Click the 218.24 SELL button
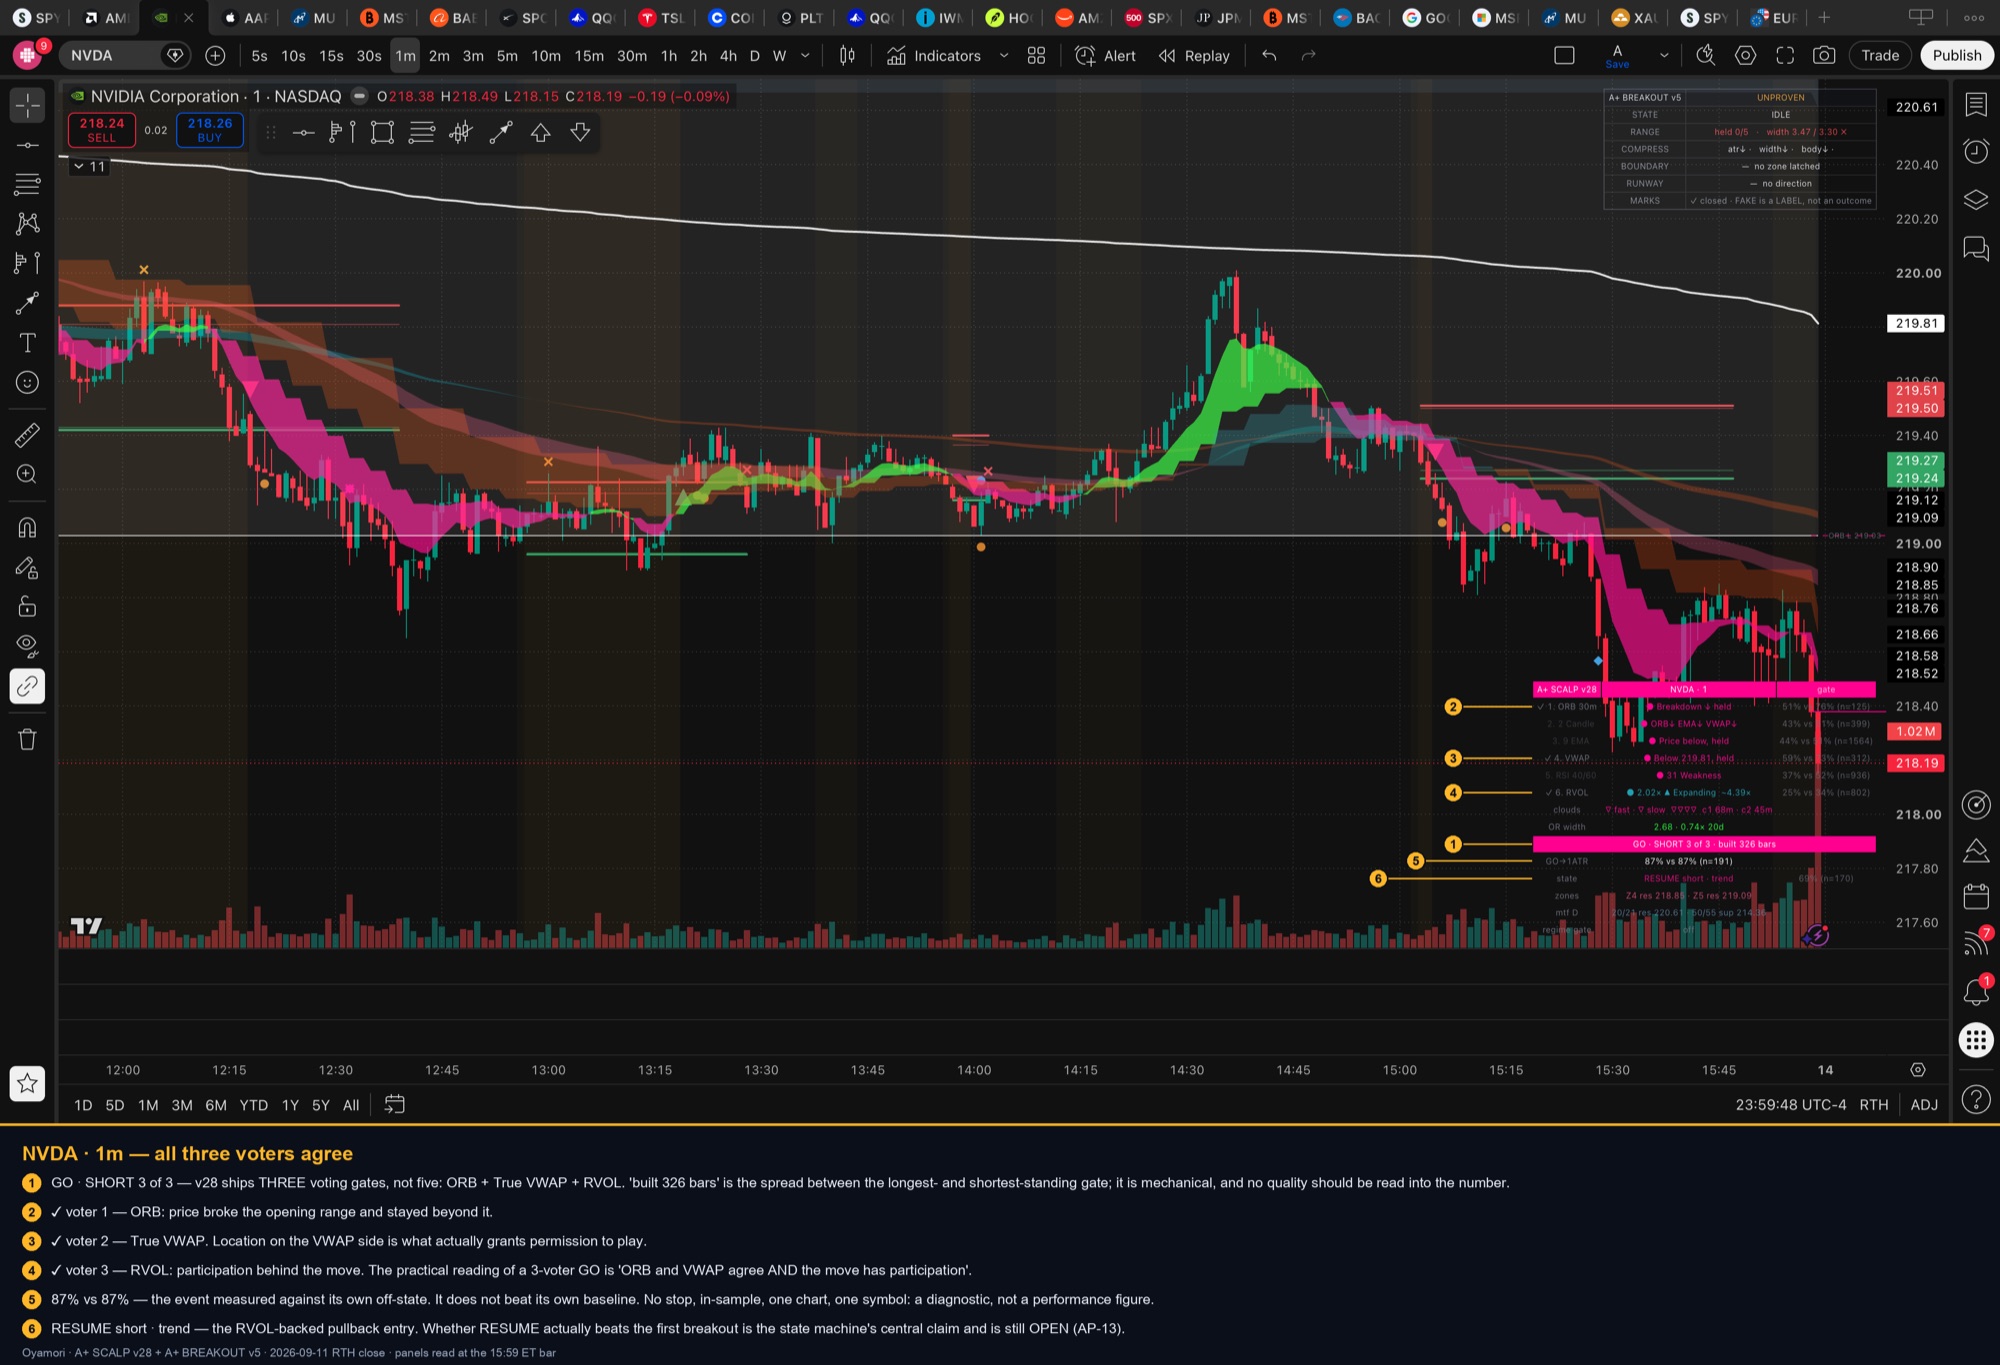 101,130
